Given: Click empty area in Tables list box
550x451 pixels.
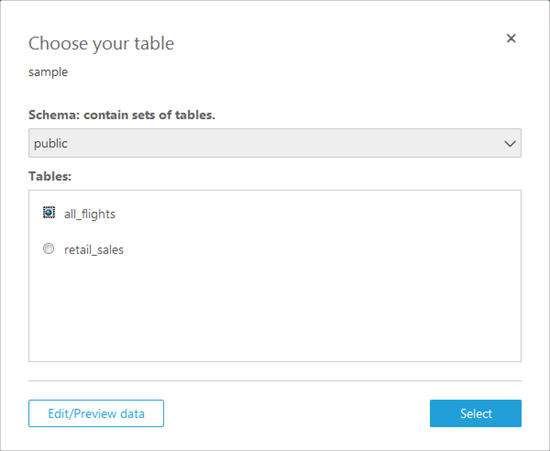Looking at the screenshot, I should click(275, 309).
